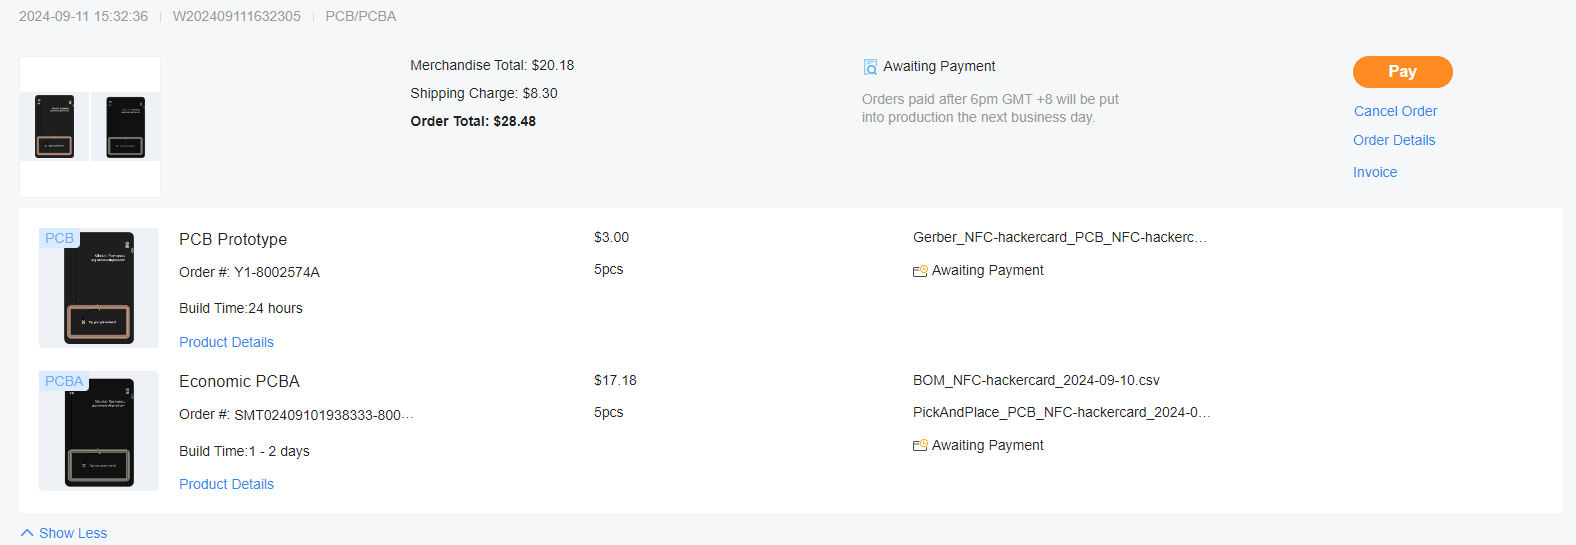
Task: Collapse the order with Show Less
Action: tap(64, 533)
